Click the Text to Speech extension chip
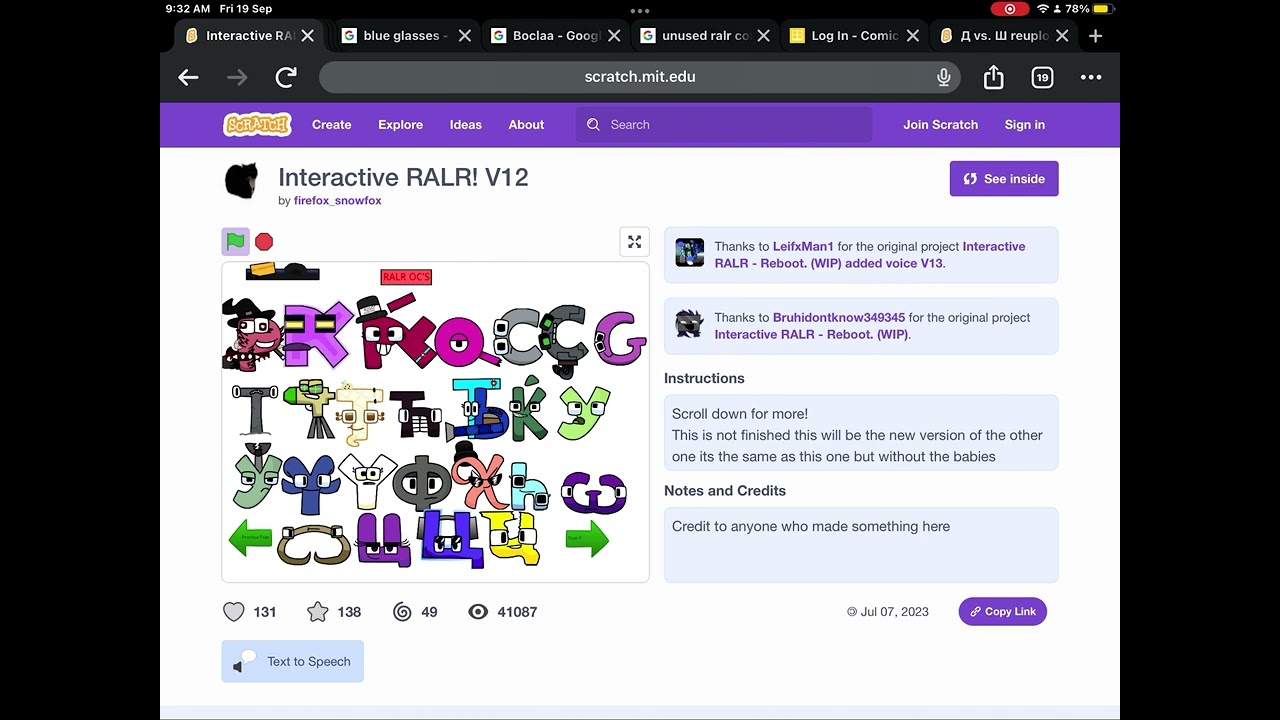The height and width of the screenshot is (720, 1280). tap(292, 661)
